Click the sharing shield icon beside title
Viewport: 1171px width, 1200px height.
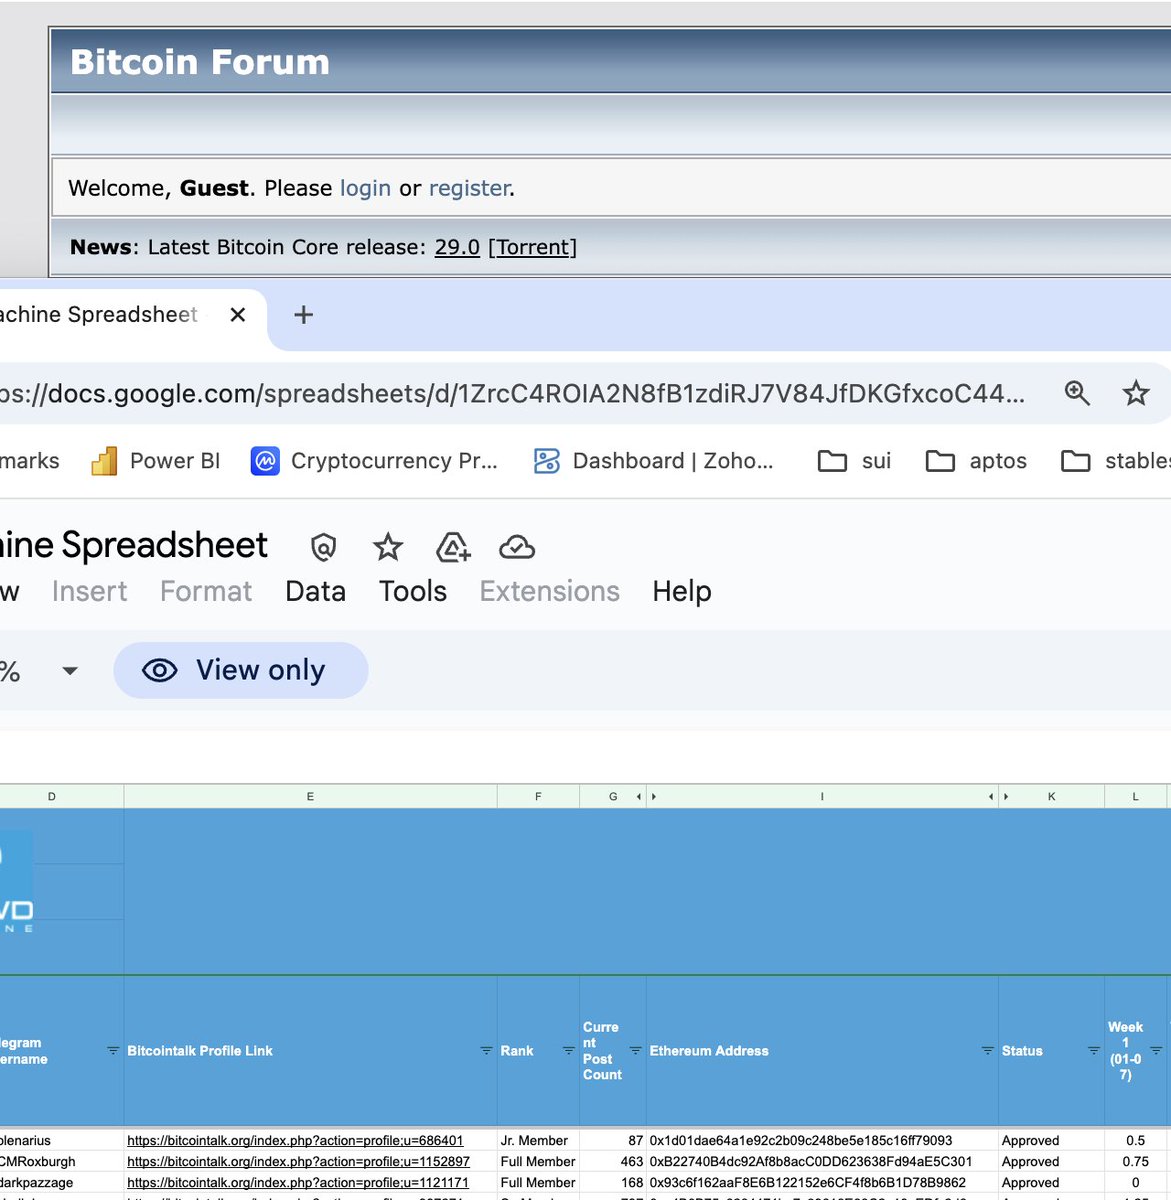(x=323, y=548)
